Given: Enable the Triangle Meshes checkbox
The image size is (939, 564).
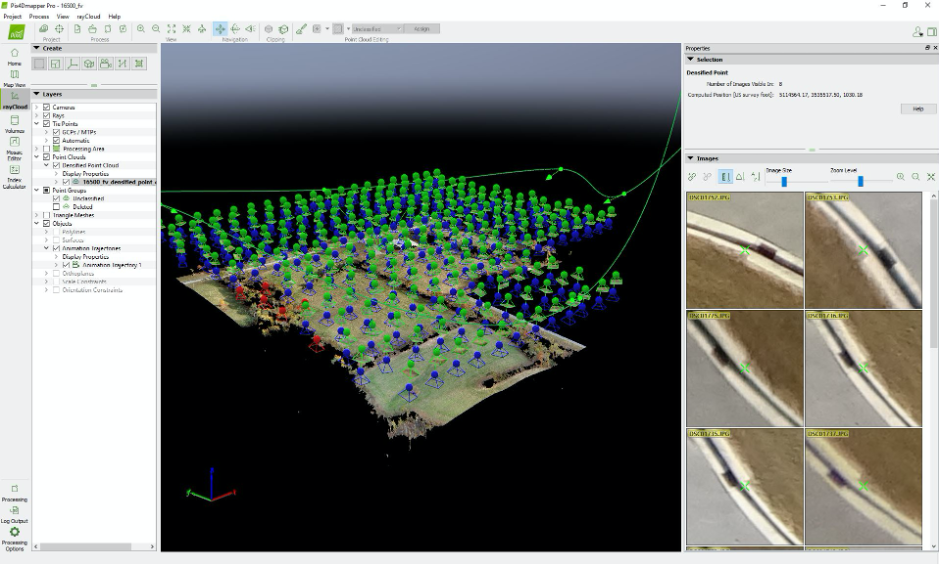Looking at the screenshot, I should coord(46,215).
